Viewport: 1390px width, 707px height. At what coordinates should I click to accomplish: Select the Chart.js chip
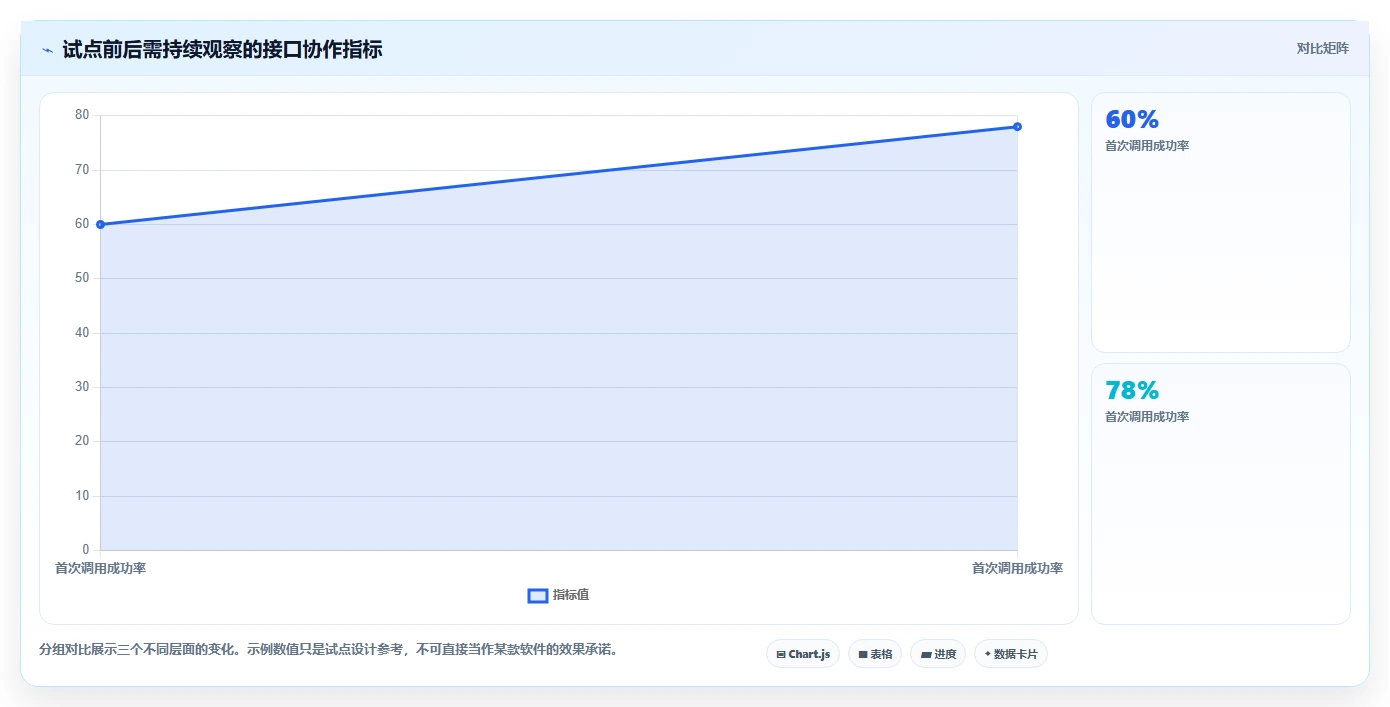[x=803, y=654]
